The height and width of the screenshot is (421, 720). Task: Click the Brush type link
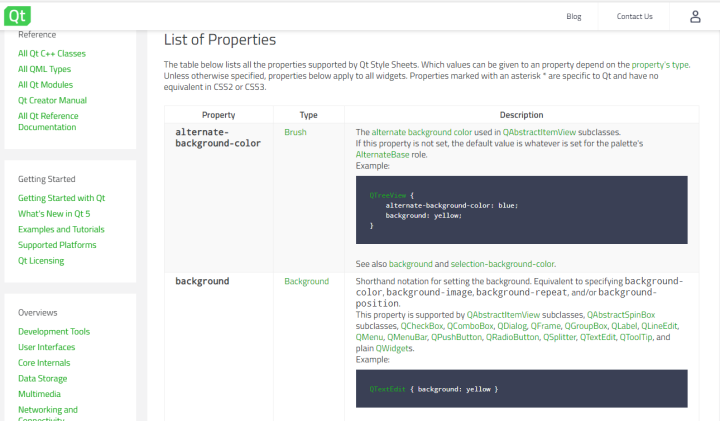pyautogui.click(x=295, y=132)
